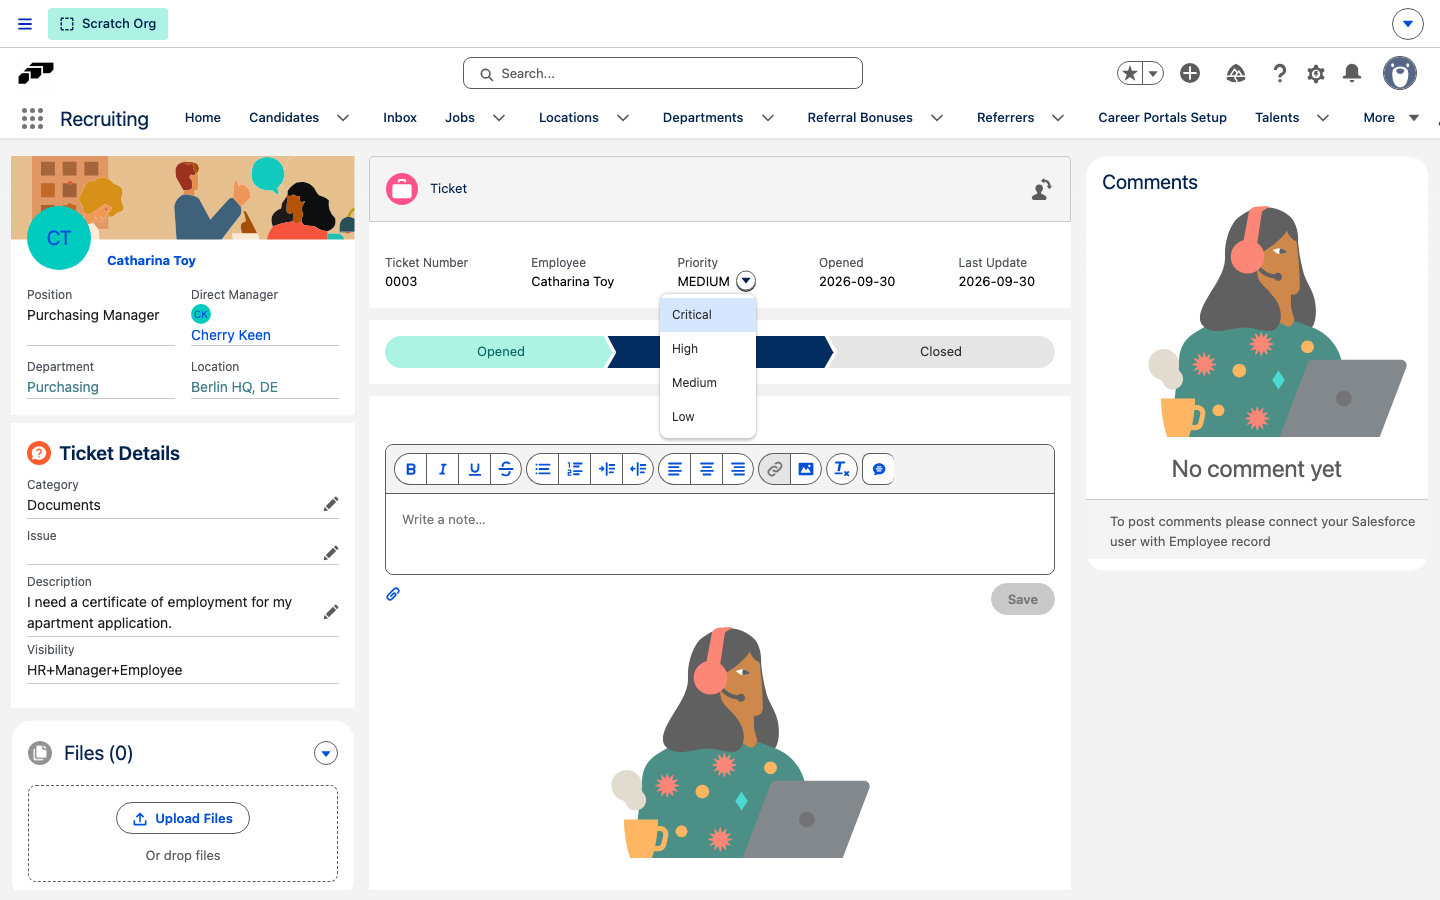Open Cherry Keen's manager profile link

click(x=231, y=335)
